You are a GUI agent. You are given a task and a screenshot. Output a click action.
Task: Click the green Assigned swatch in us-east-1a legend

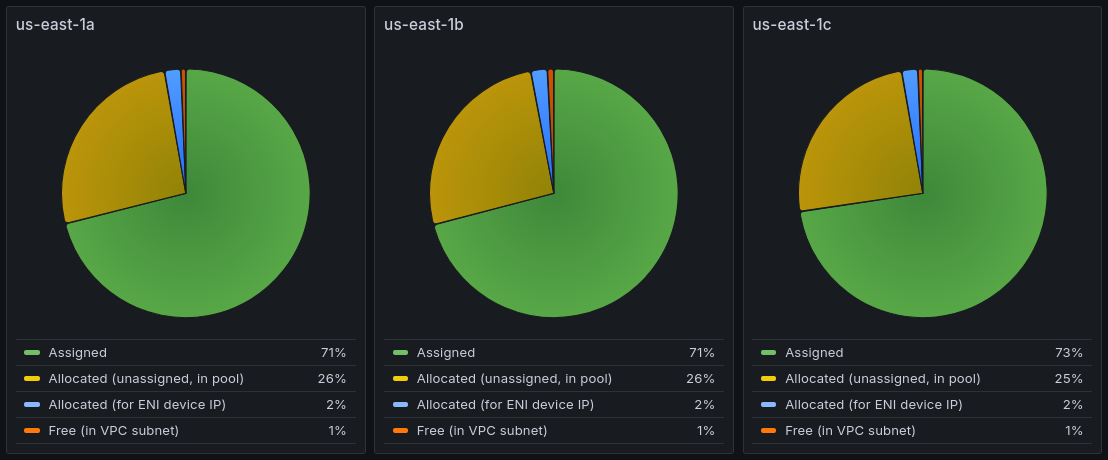click(32, 353)
